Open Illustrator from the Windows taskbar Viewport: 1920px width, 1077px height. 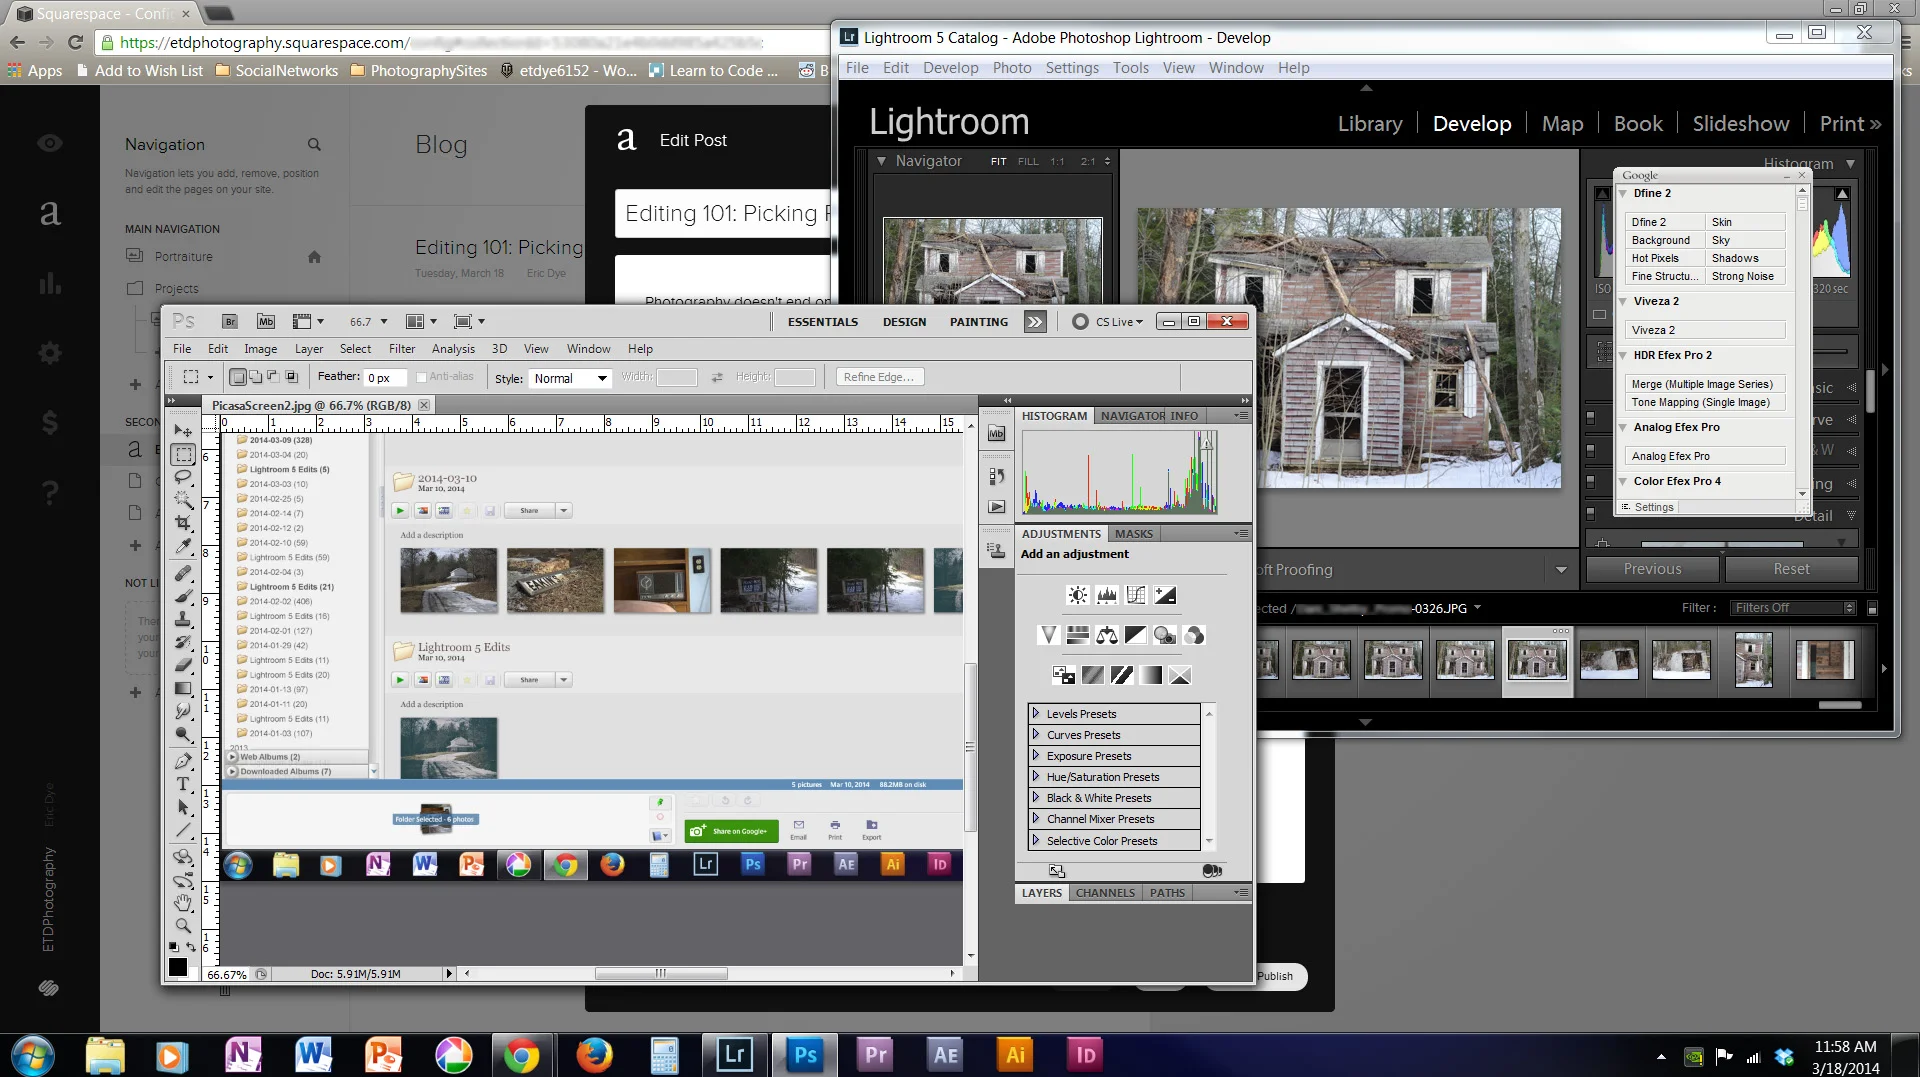coord(1015,1055)
